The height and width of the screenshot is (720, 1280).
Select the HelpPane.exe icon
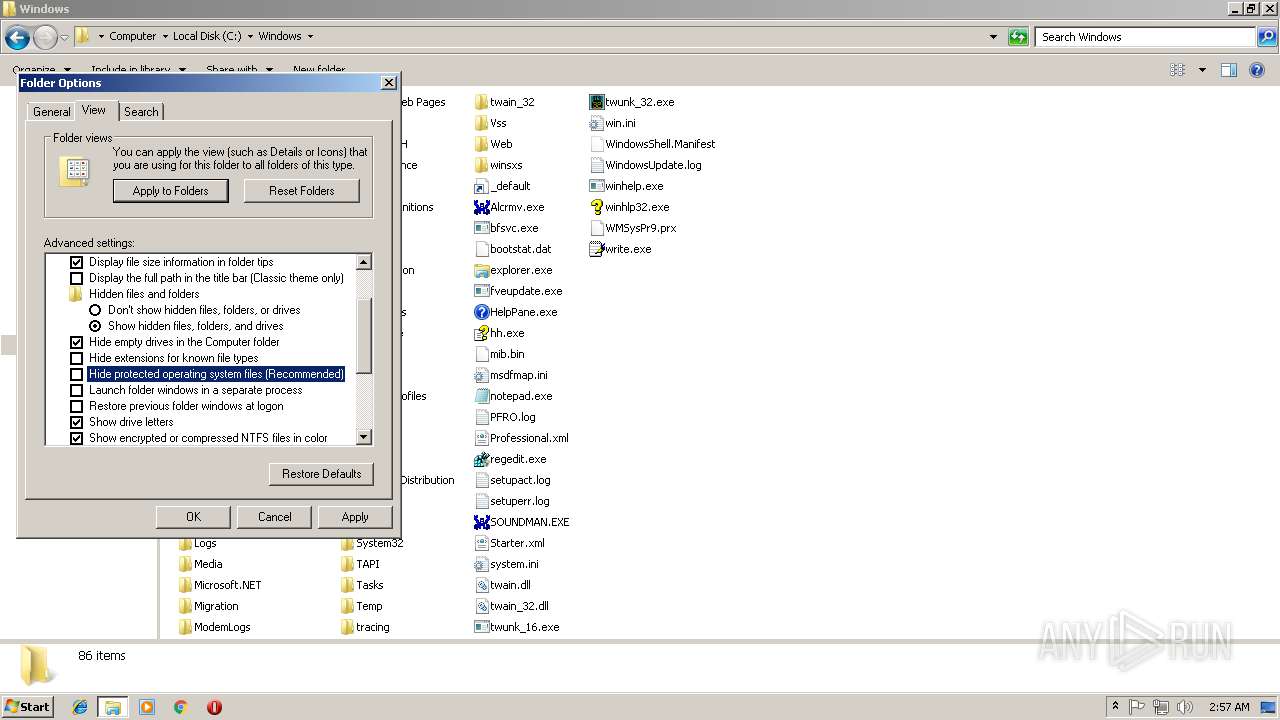click(x=482, y=312)
